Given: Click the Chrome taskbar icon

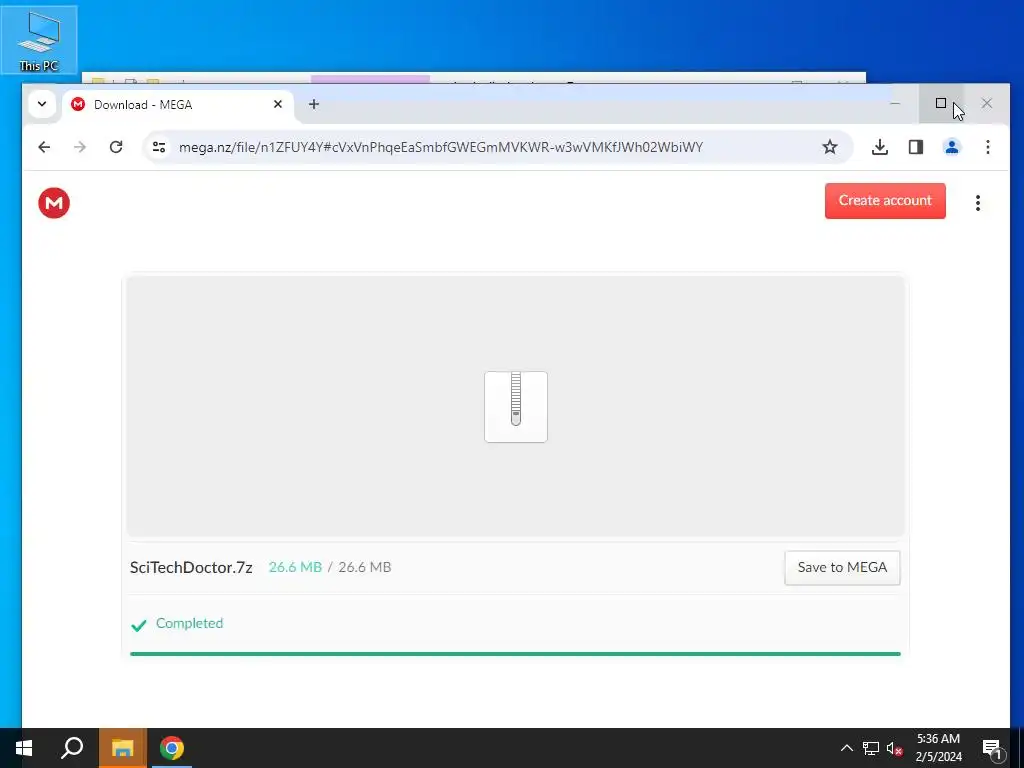Looking at the screenshot, I should click(x=172, y=748).
